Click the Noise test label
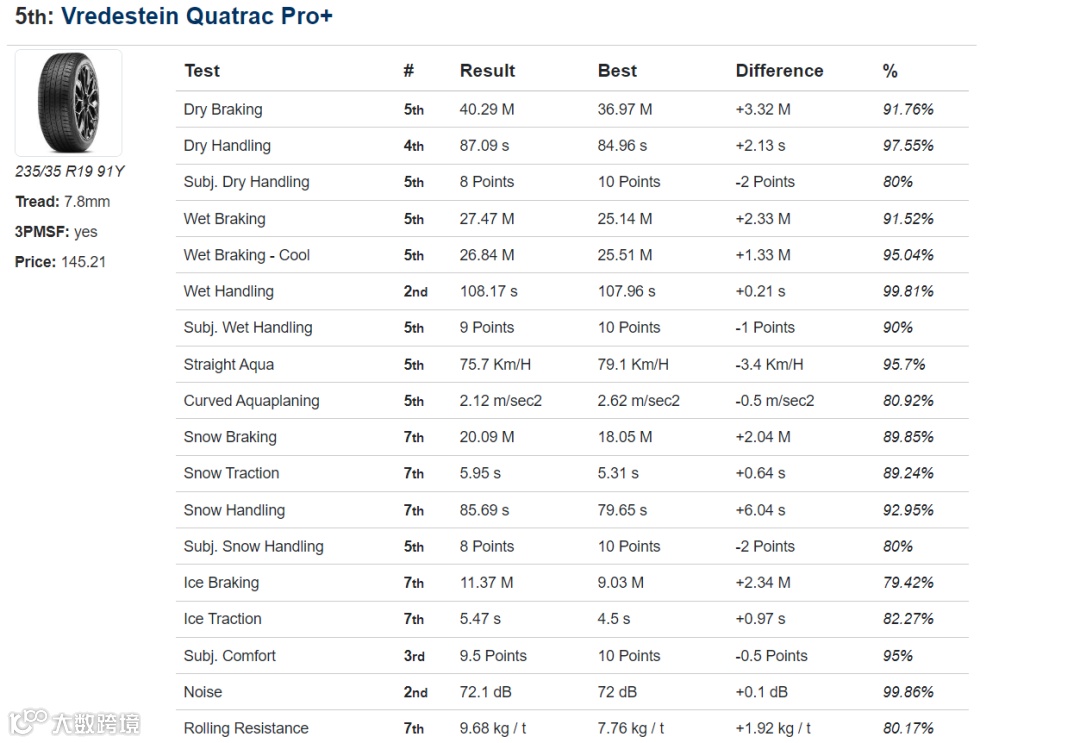This screenshot has width=1080, height=743. pos(203,692)
